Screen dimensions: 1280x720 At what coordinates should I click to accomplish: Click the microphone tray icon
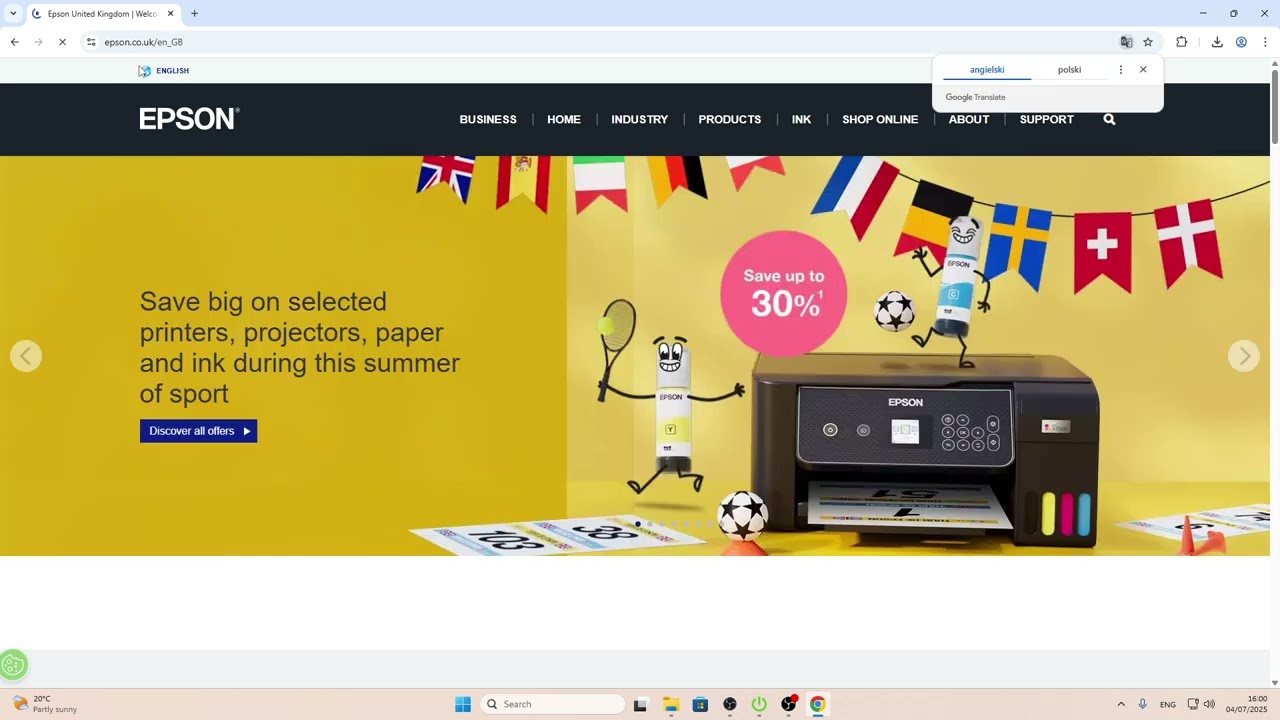pyautogui.click(x=1142, y=704)
